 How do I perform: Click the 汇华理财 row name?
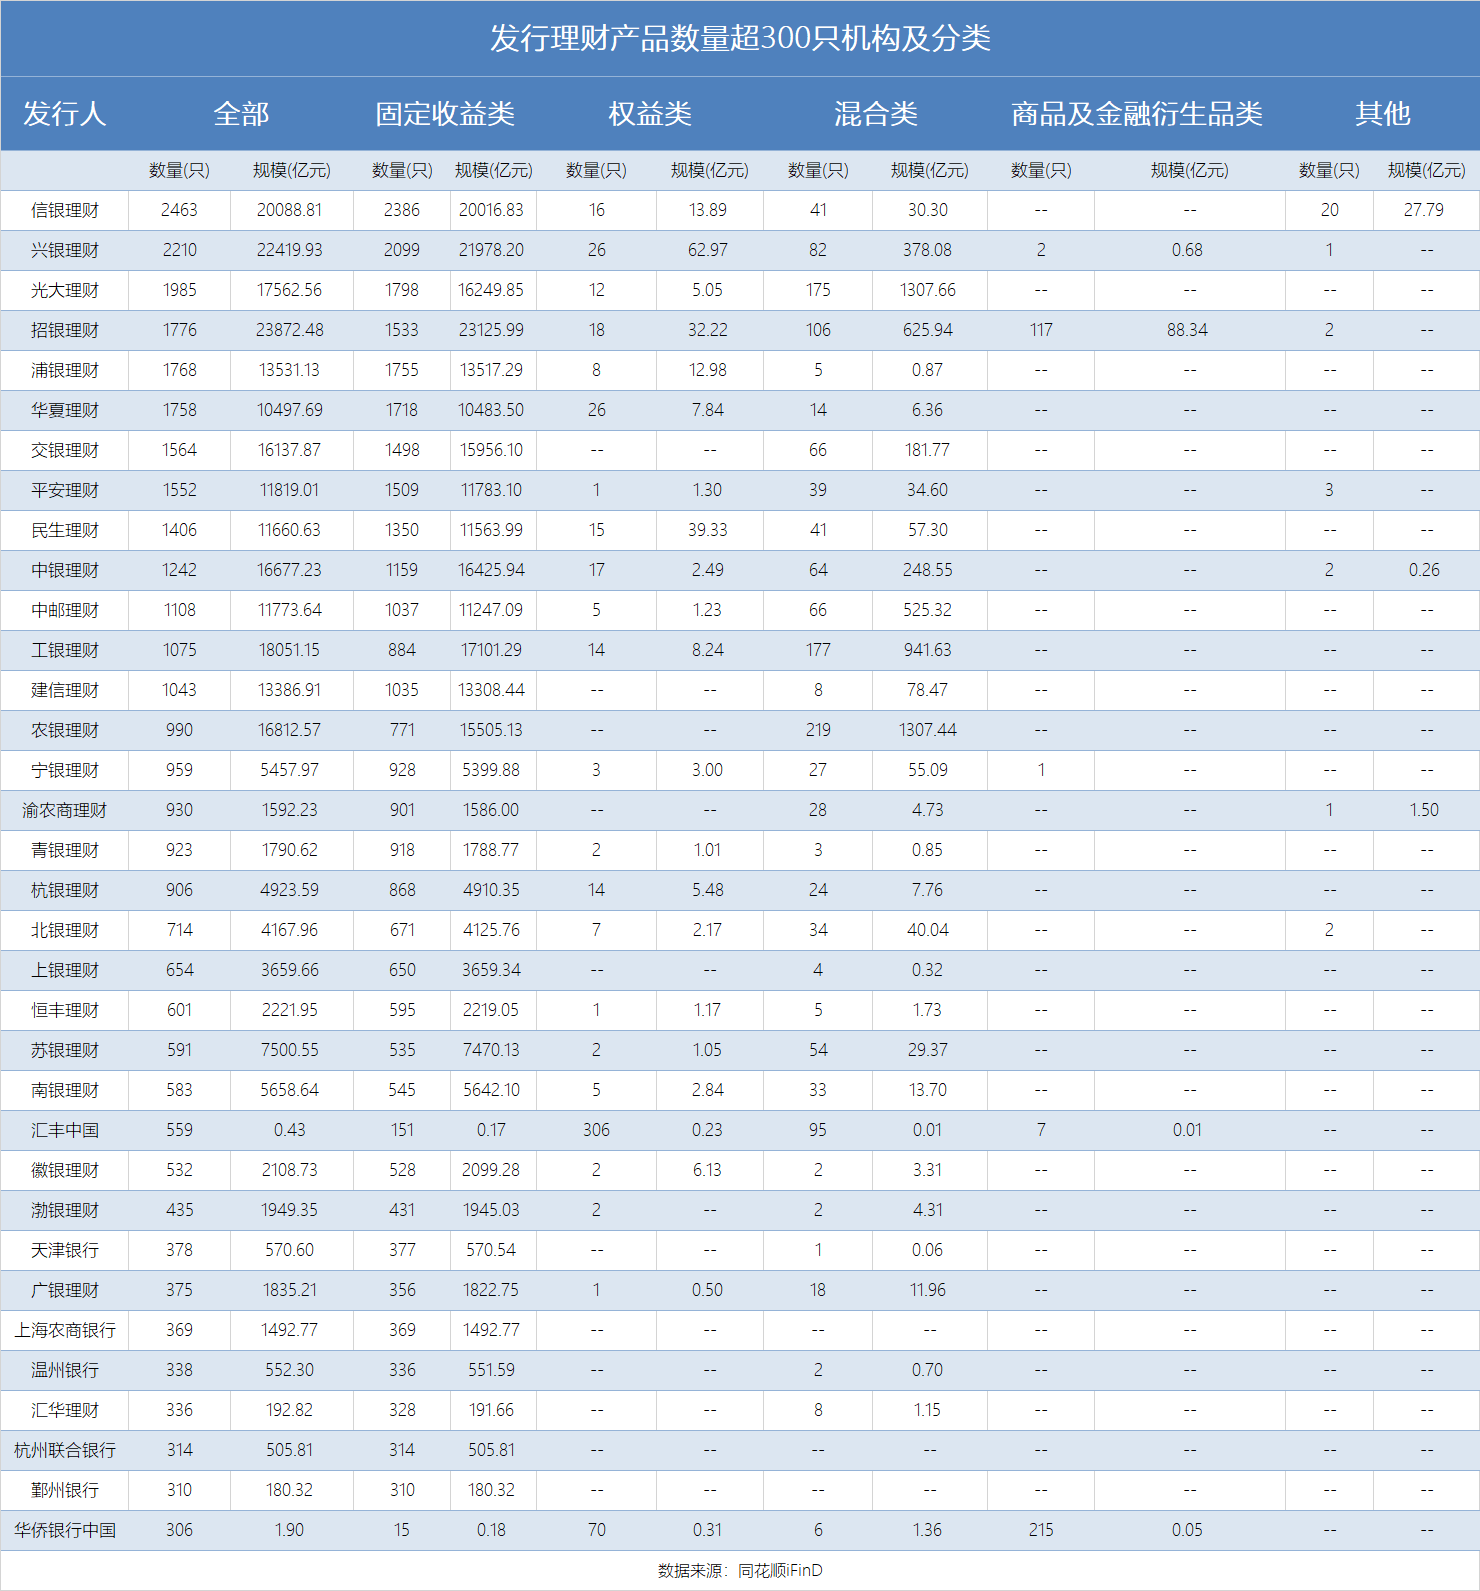65,1410
